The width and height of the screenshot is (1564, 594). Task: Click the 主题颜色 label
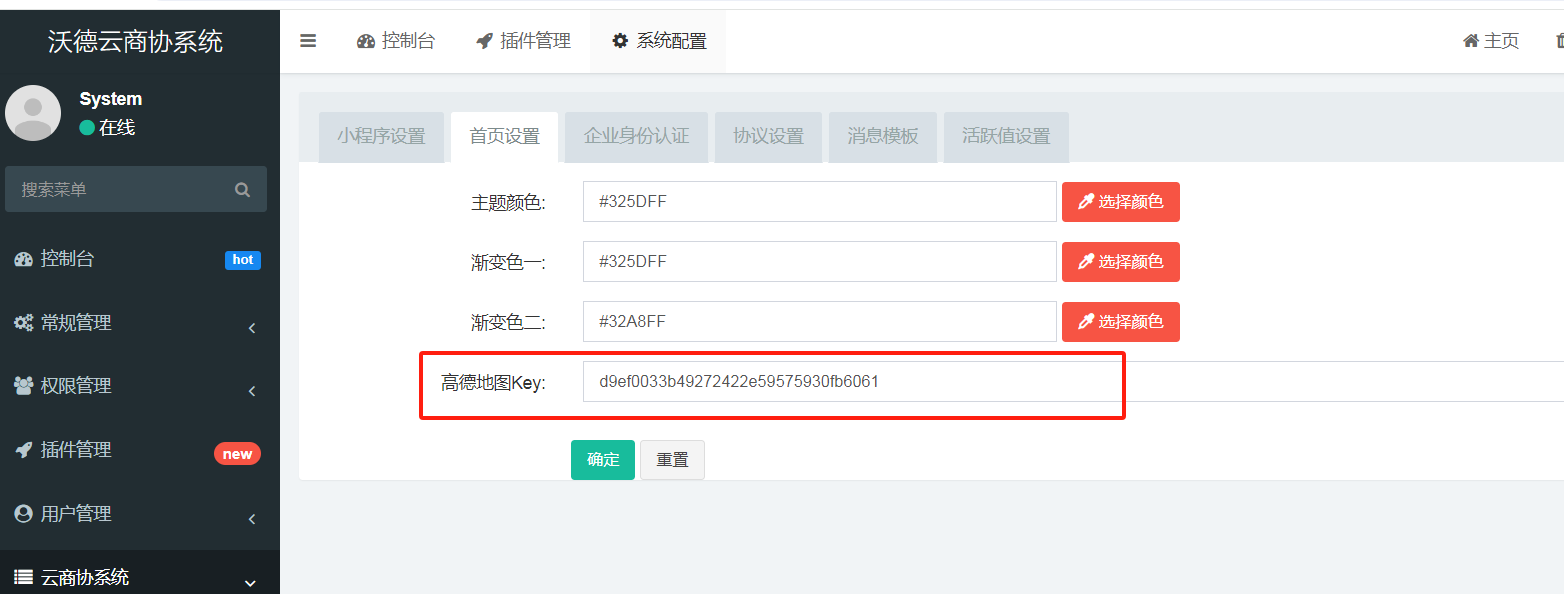click(508, 203)
